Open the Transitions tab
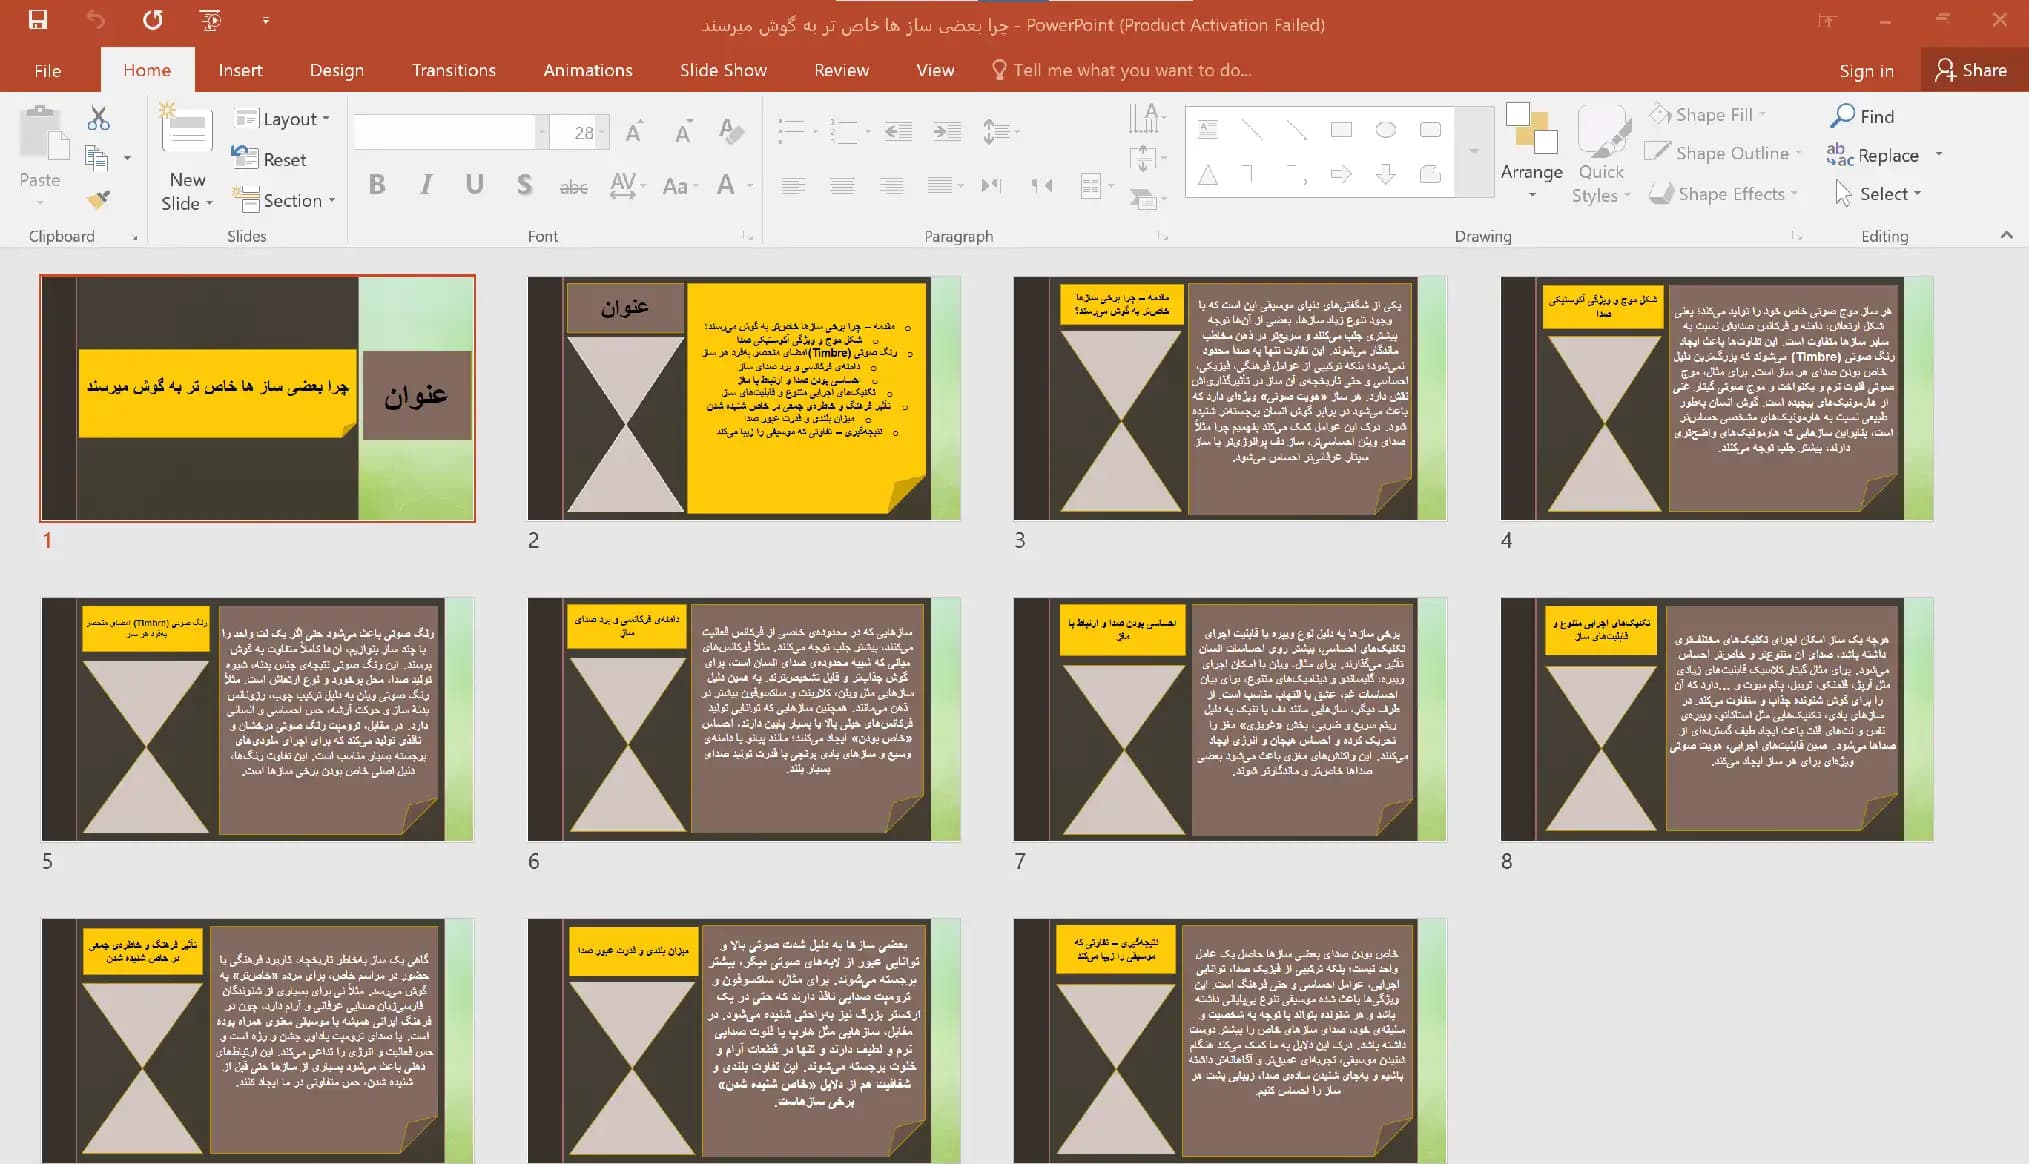2029x1164 pixels. coord(454,70)
